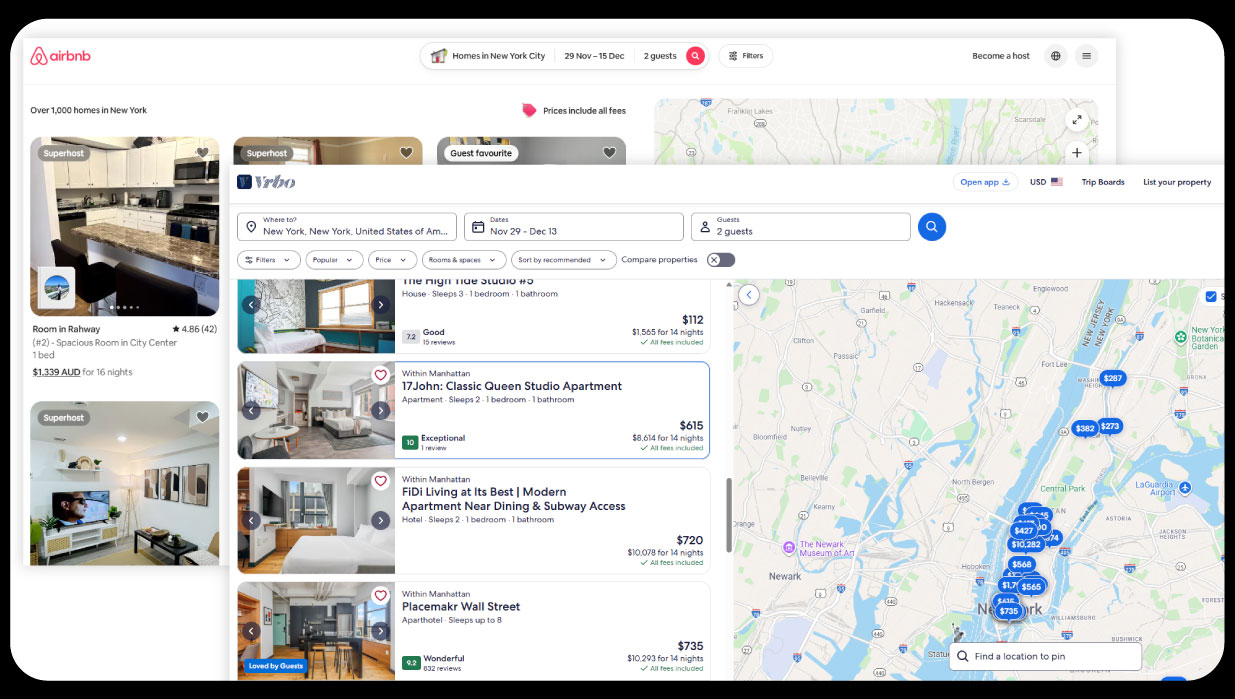Click the red Airbnb search icon

click(x=695, y=56)
